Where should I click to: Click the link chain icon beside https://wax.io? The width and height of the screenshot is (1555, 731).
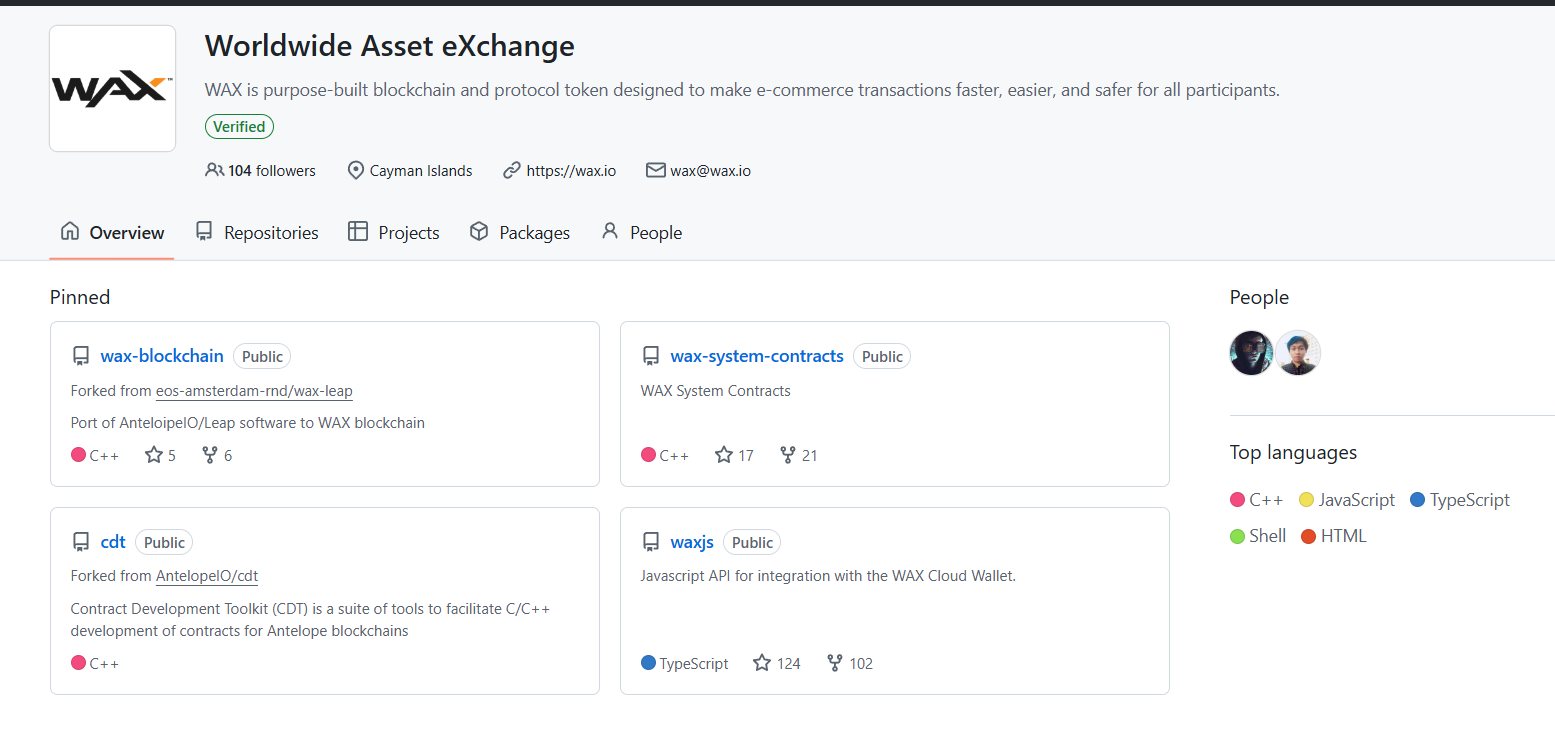click(x=512, y=170)
